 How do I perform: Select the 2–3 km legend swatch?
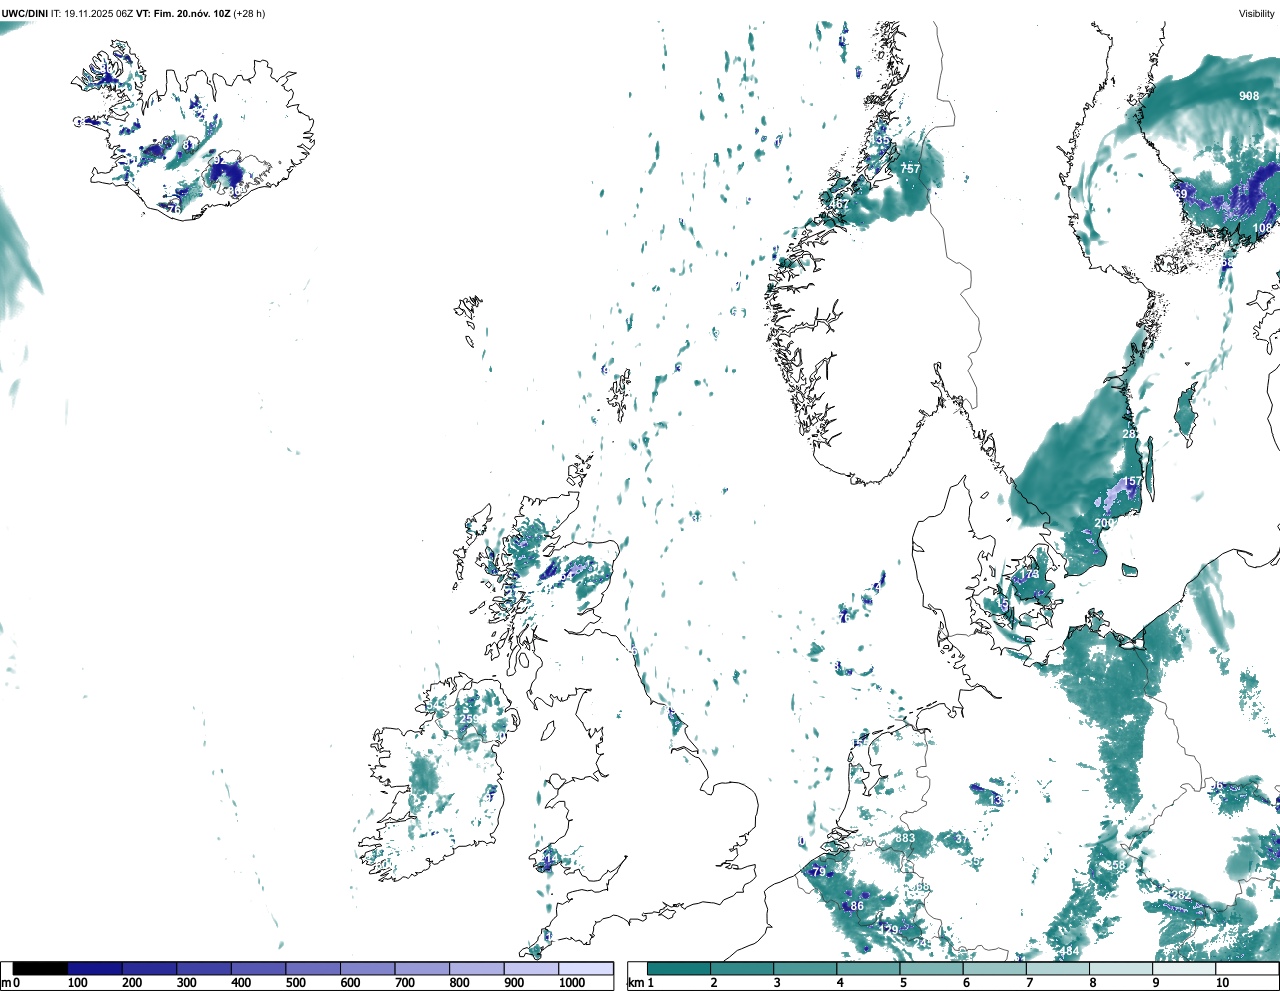742,968
